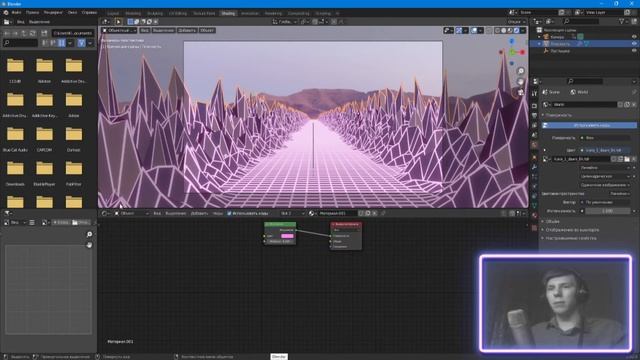This screenshot has width=640, height=360.
Task: Open the viewport Добавить menu
Action: click(x=187, y=30)
